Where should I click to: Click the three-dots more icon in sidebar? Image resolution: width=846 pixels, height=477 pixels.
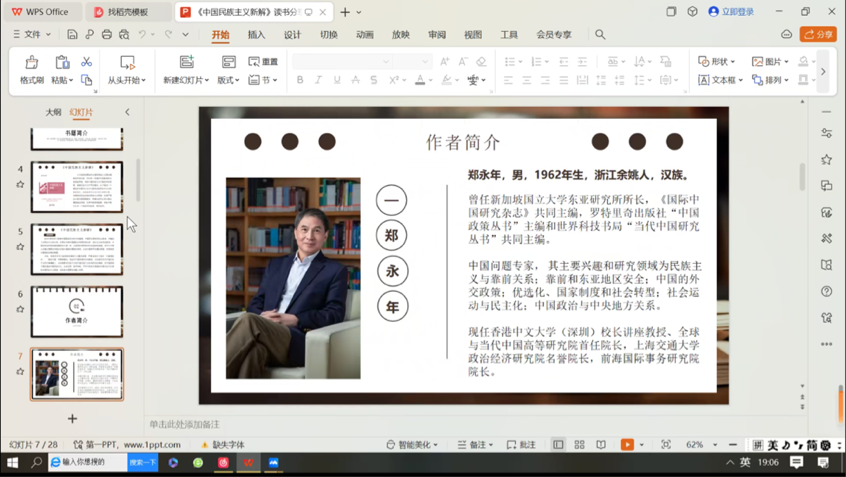pos(826,344)
